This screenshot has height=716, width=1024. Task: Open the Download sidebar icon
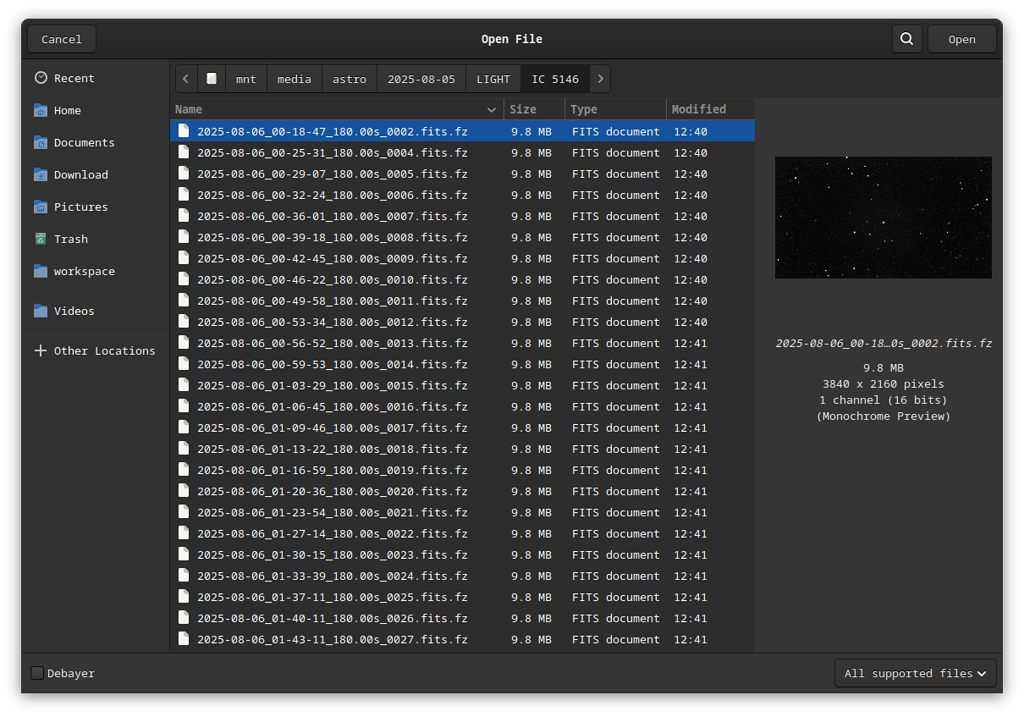click(42, 174)
